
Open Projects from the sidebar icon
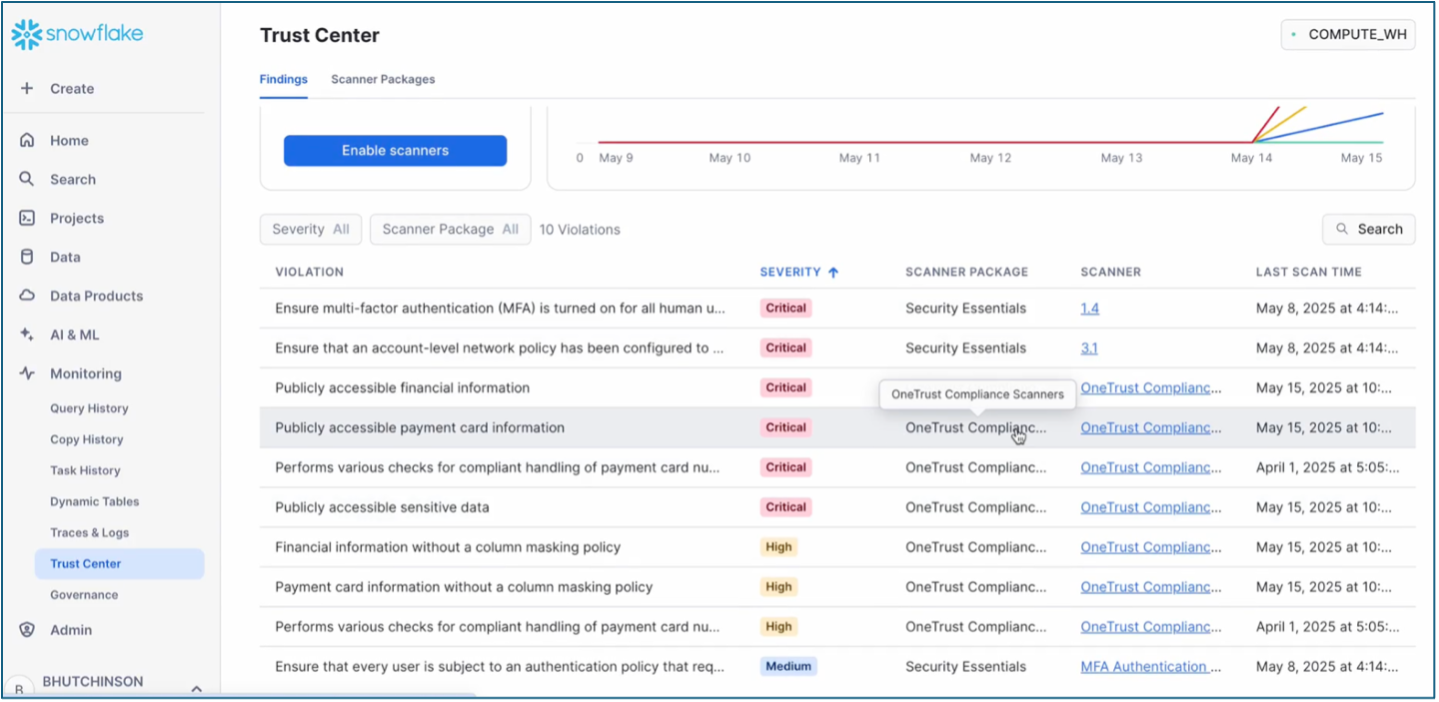tap(26, 218)
